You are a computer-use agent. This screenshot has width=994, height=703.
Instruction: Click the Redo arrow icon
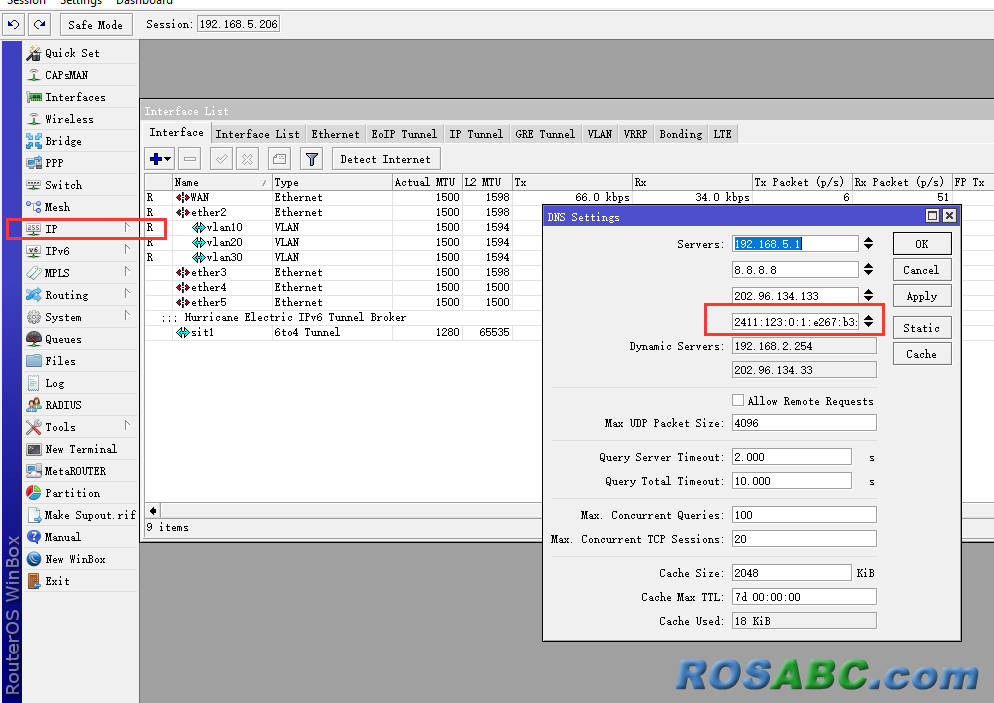(x=39, y=25)
